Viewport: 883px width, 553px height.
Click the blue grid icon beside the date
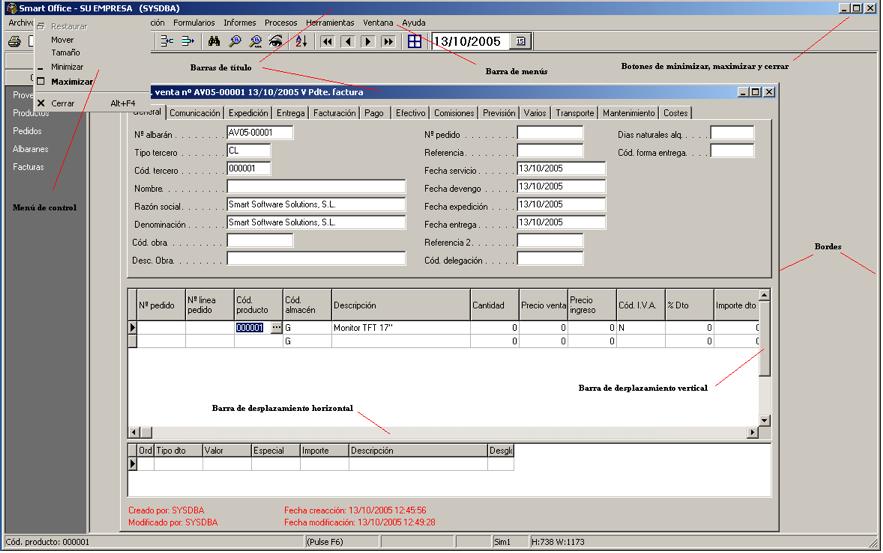pos(415,42)
